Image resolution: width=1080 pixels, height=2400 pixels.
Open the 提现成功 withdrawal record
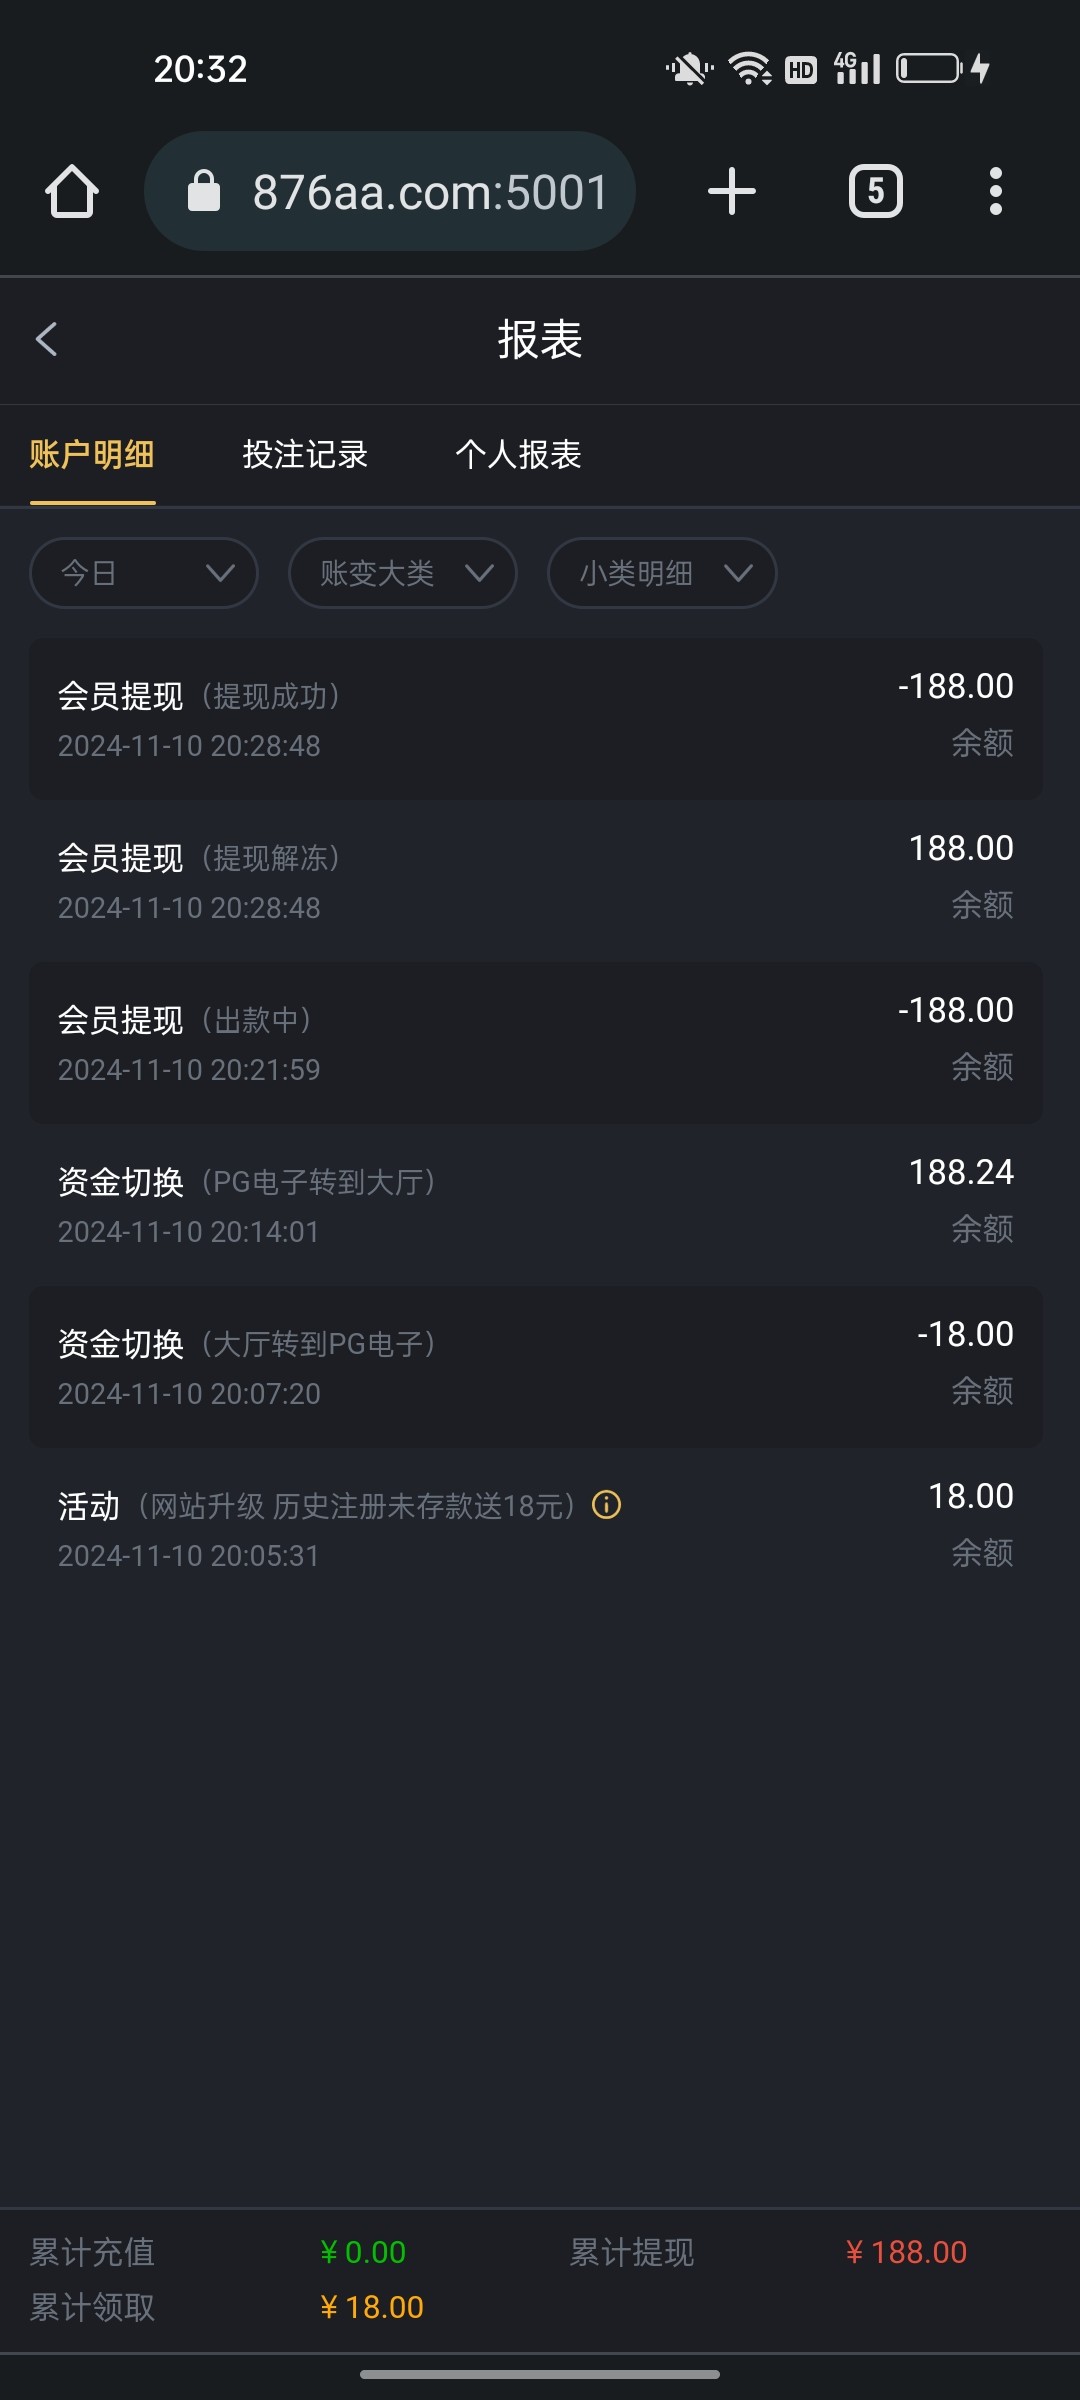coord(536,719)
